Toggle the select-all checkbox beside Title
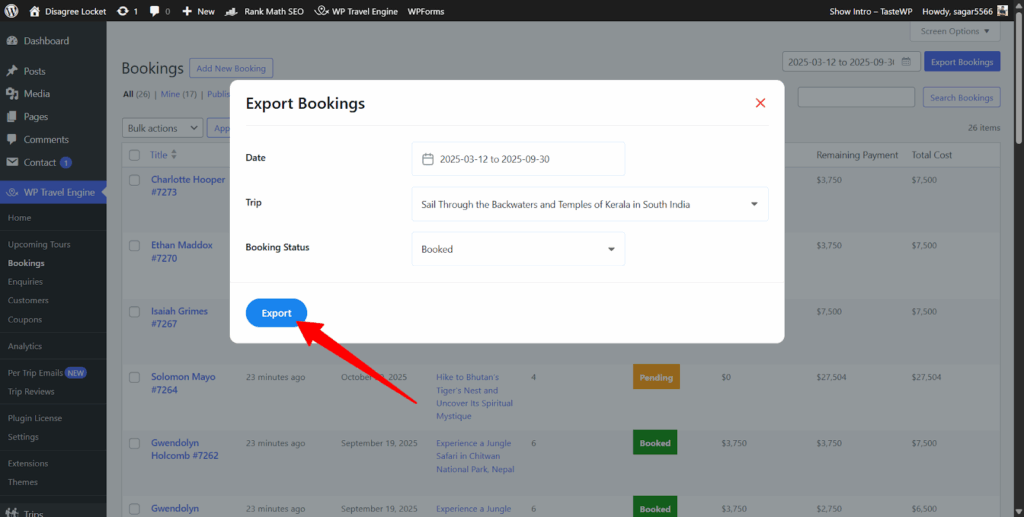Screen dimensions: 1024x517 click(134, 155)
